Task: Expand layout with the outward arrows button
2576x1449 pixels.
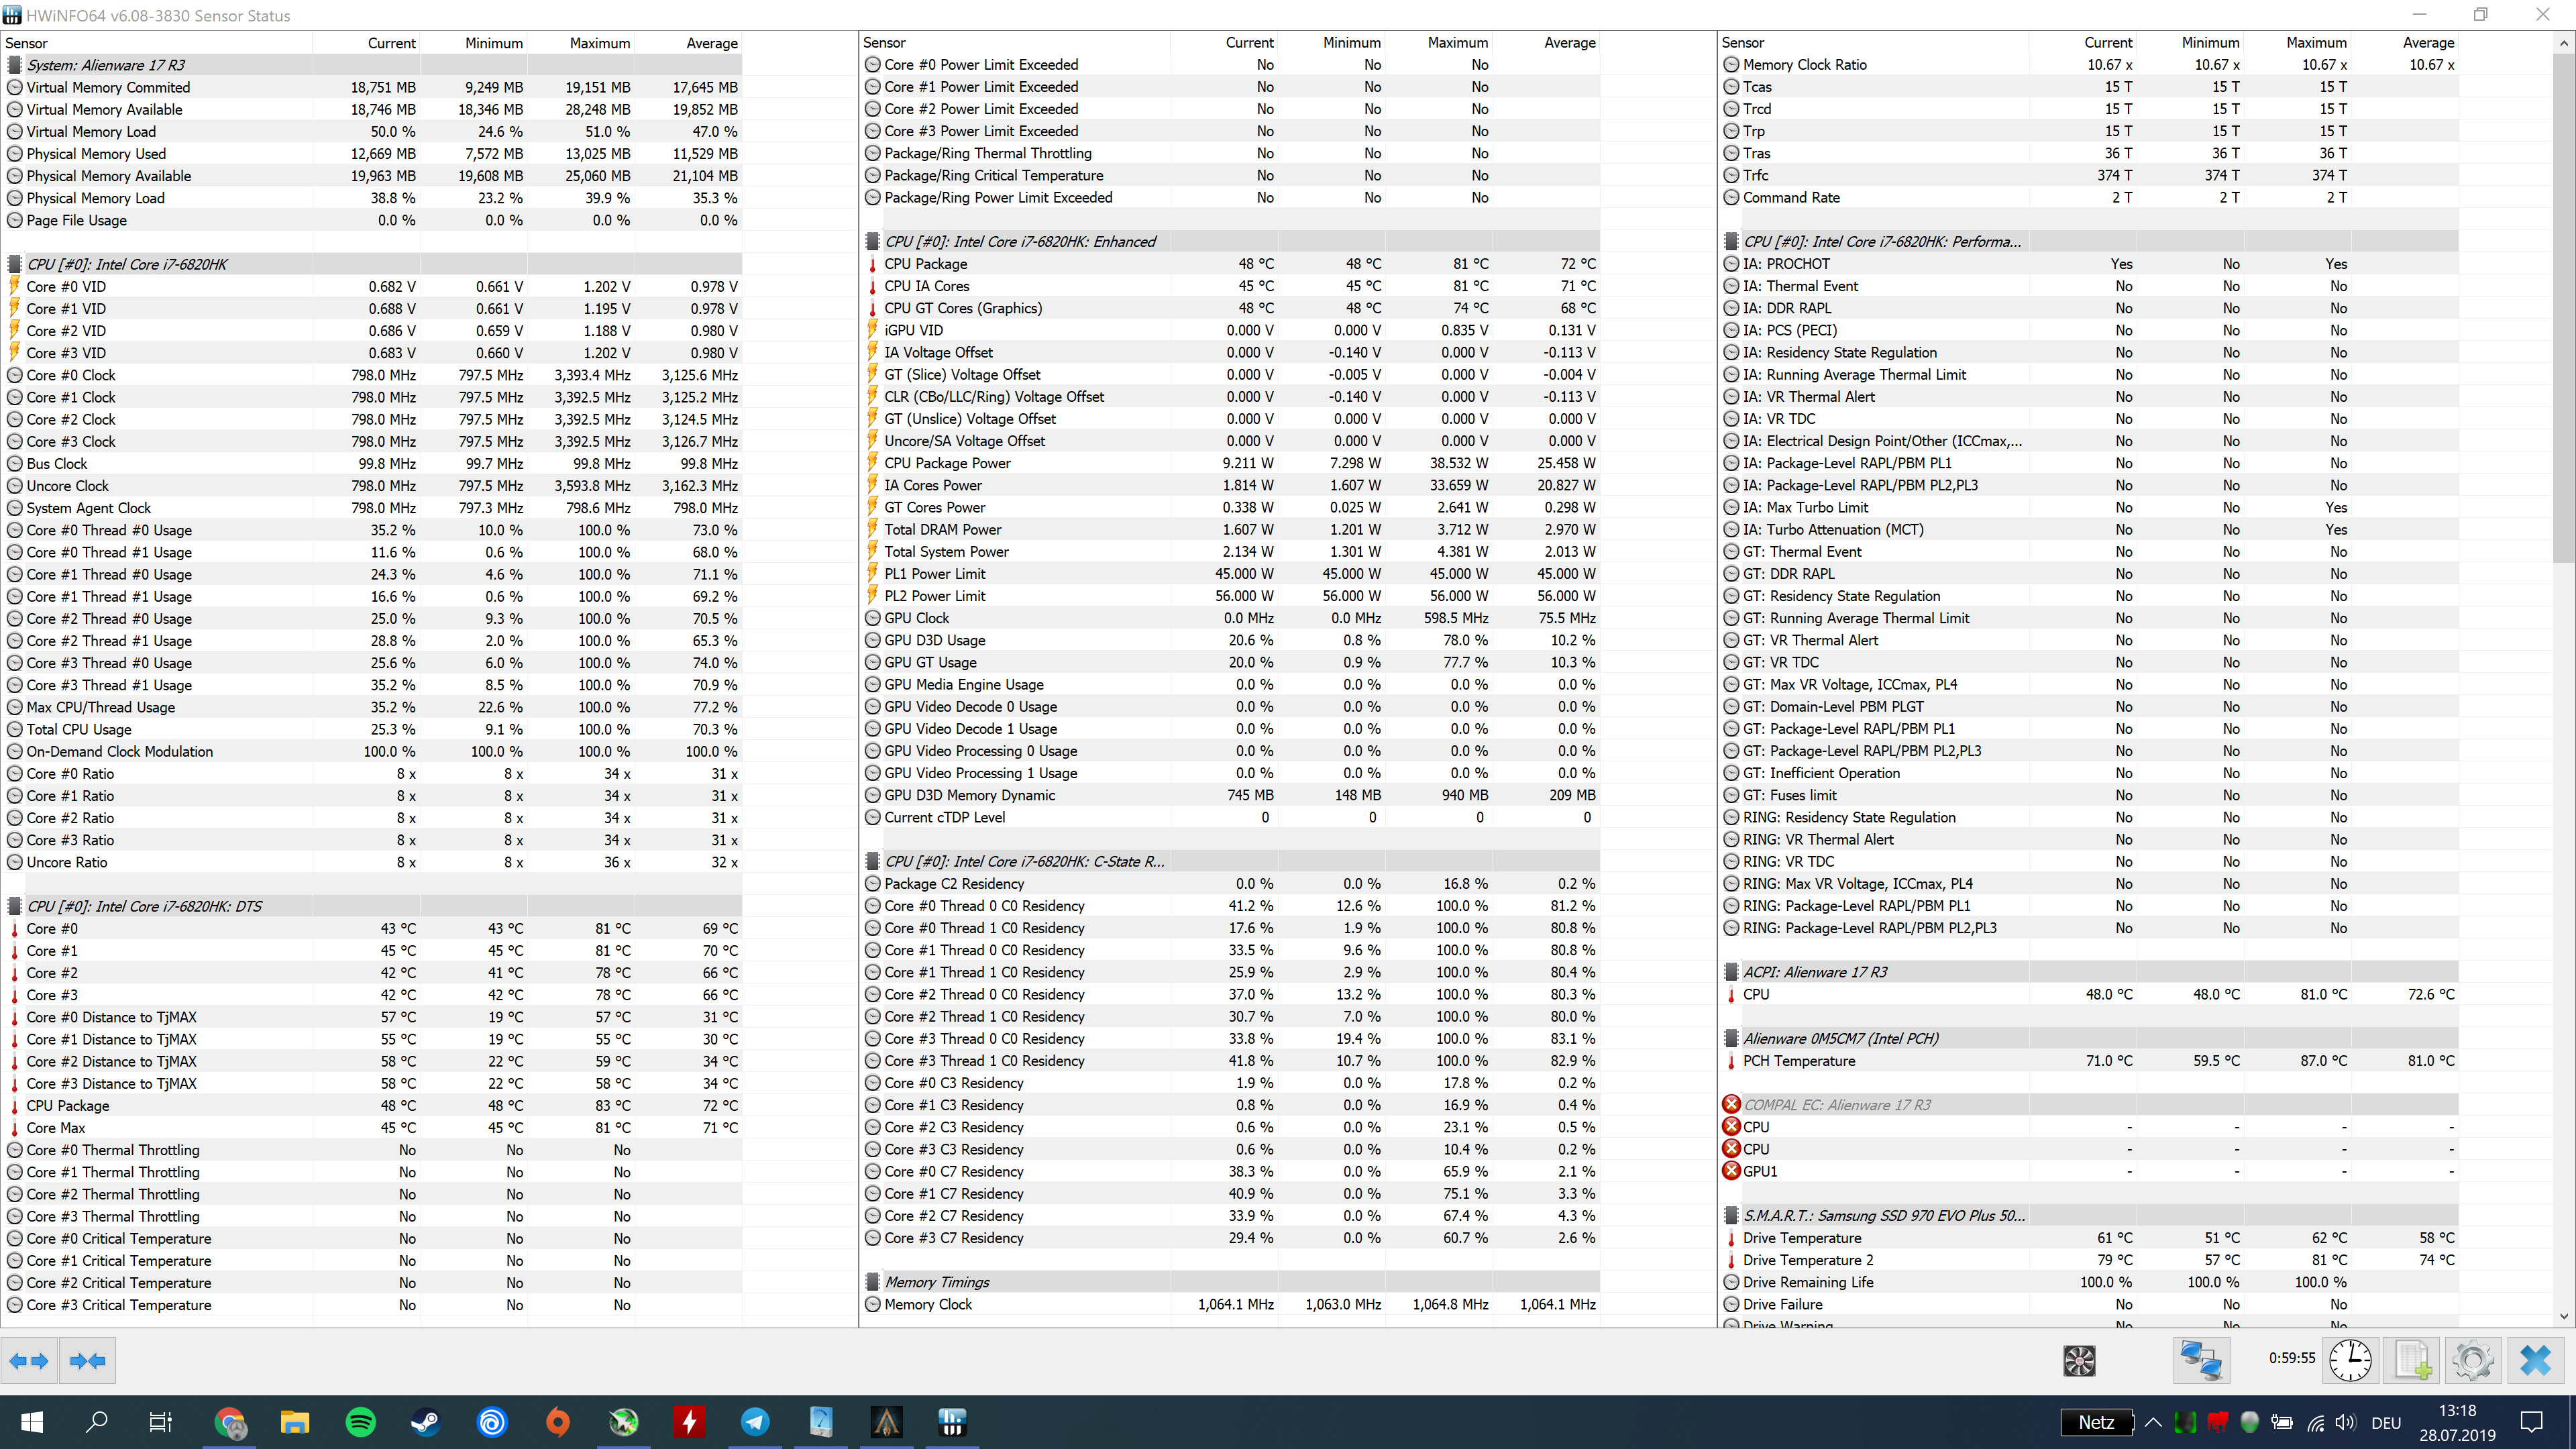Action: tap(28, 1361)
